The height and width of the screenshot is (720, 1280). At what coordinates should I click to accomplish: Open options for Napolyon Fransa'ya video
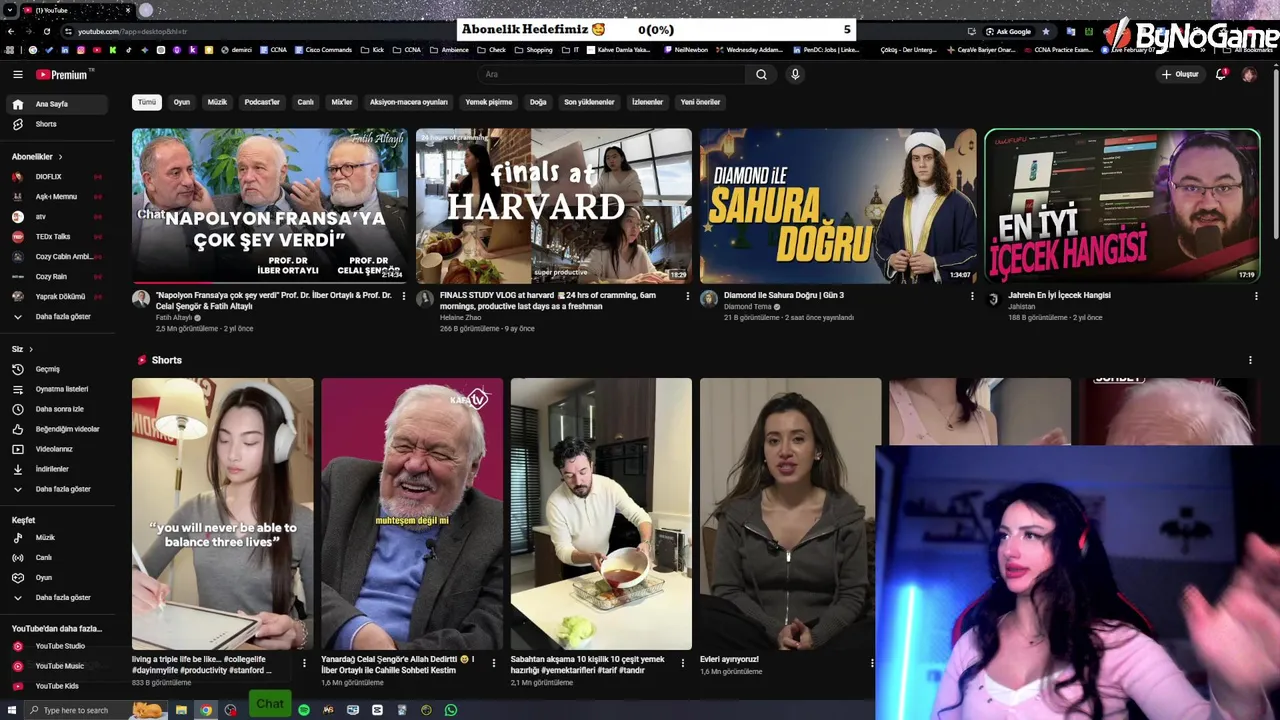(403, 296)
